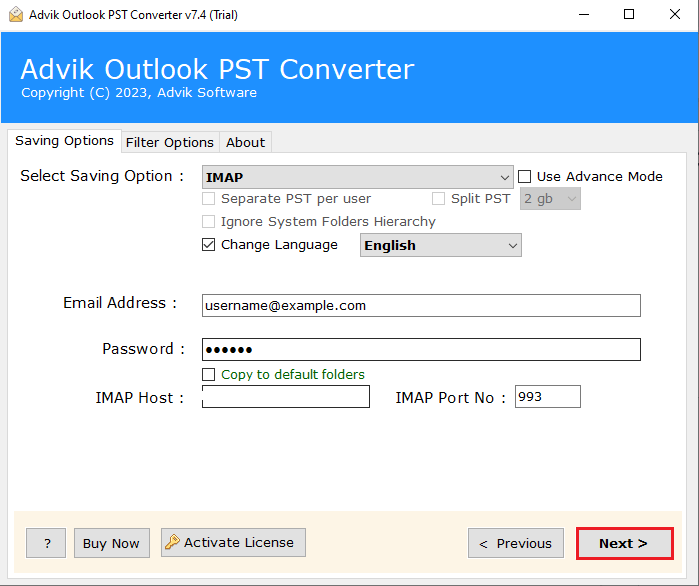This screenshot has height=586, width=699.
Task: Check Copy to default folders checkbox
Action: pos(209,374)
